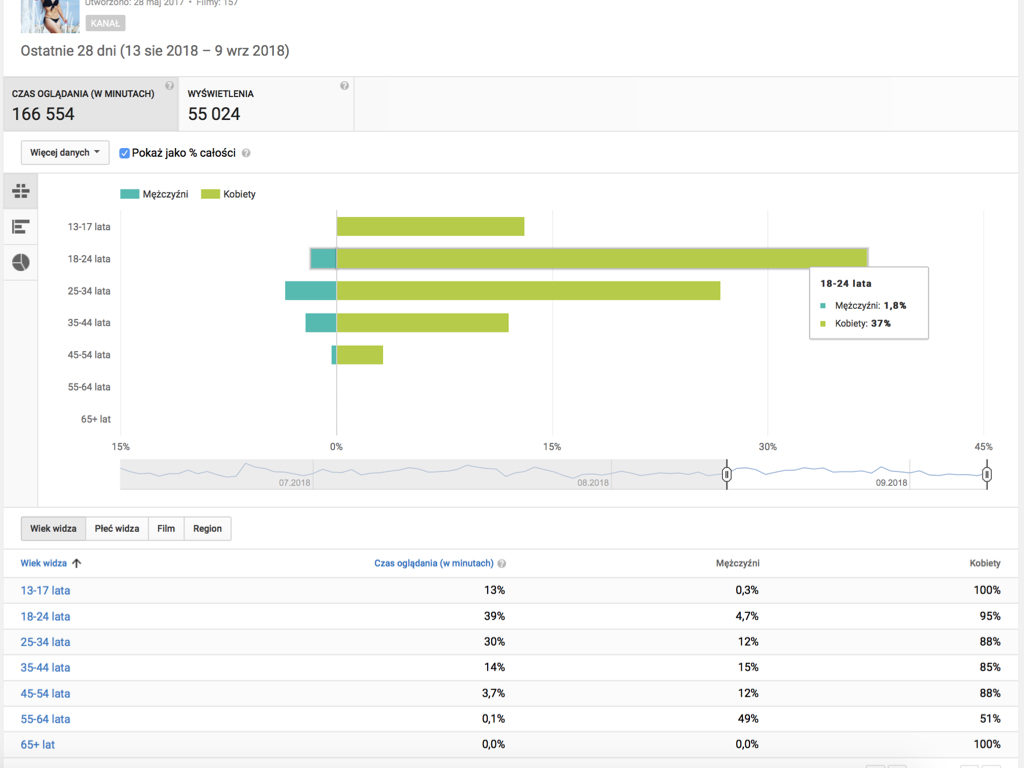Open the 55-64 lata row link in table

tap(45, 719)
